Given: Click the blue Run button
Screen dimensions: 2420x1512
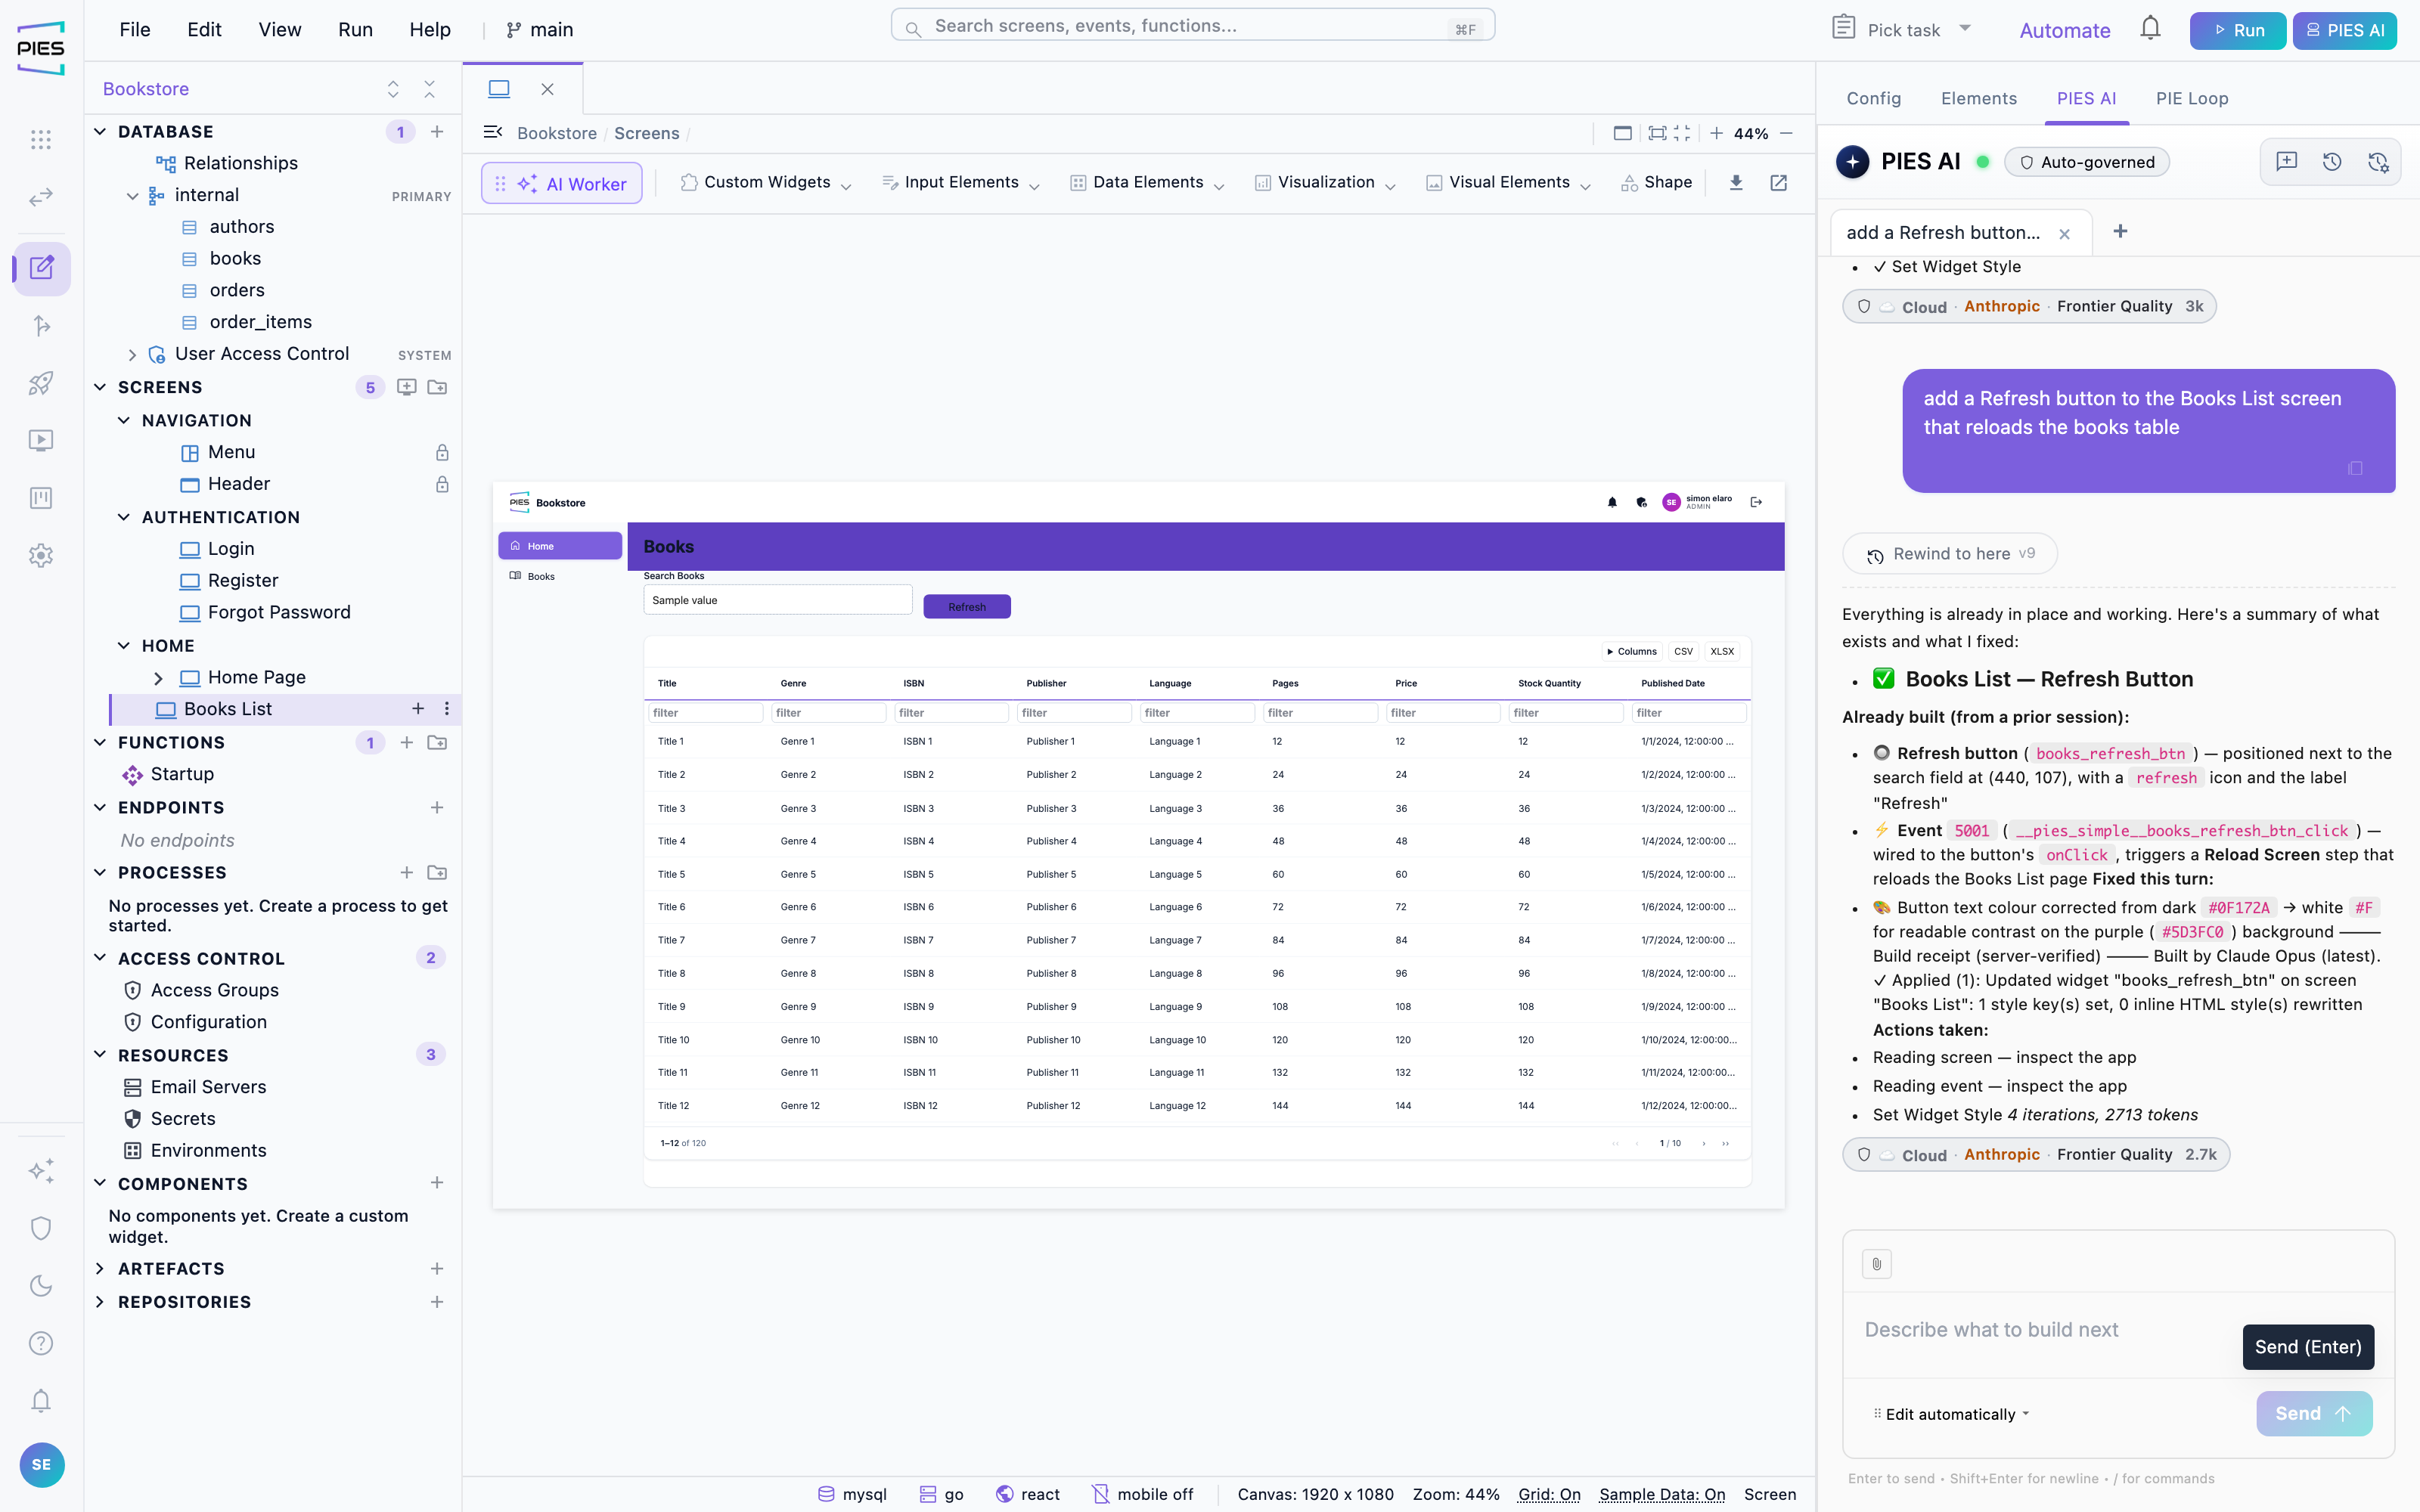Looking at the screenshot, I should tap(2237, 30).
